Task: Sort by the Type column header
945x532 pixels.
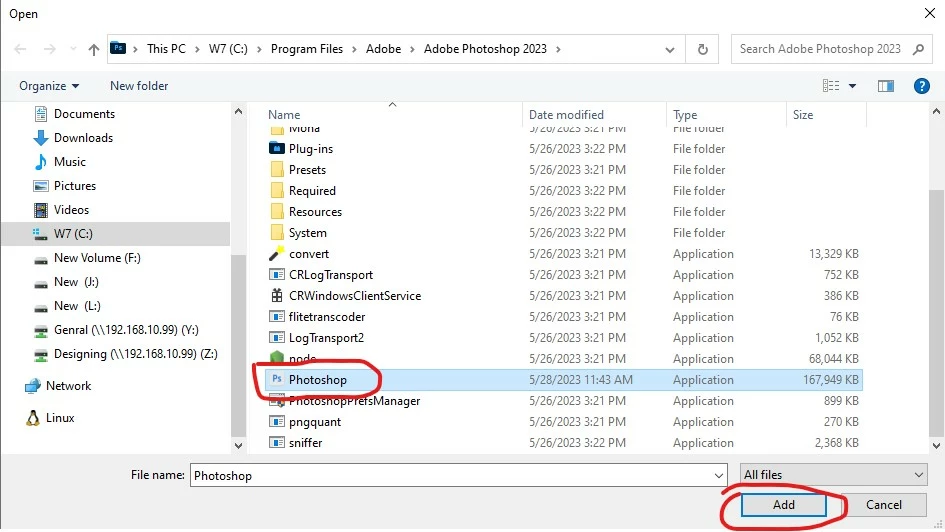Action: point(685,114)
